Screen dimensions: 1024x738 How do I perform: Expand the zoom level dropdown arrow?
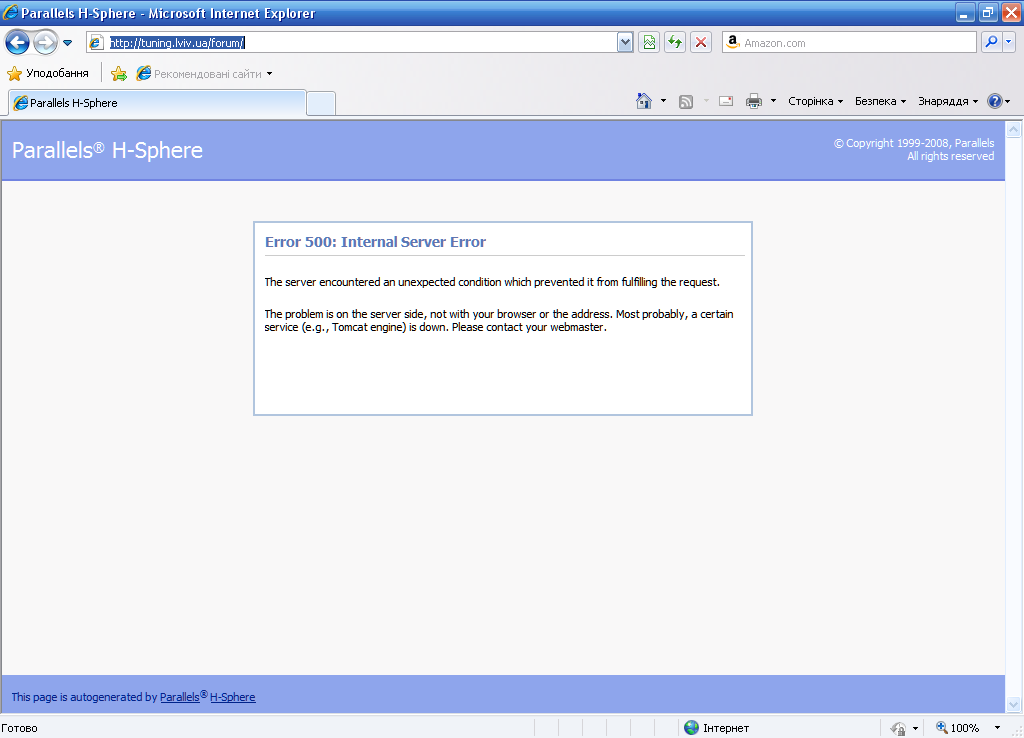[997, 728]
